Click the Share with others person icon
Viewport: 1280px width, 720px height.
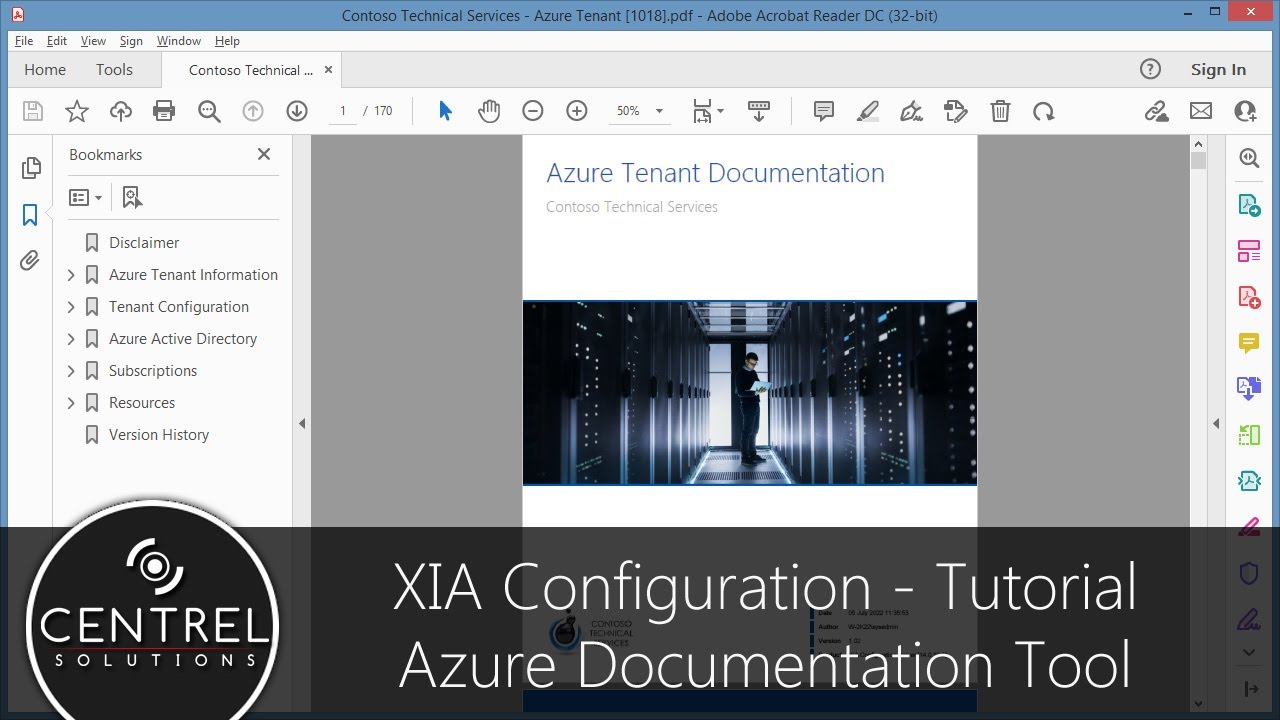point(1245,111)
